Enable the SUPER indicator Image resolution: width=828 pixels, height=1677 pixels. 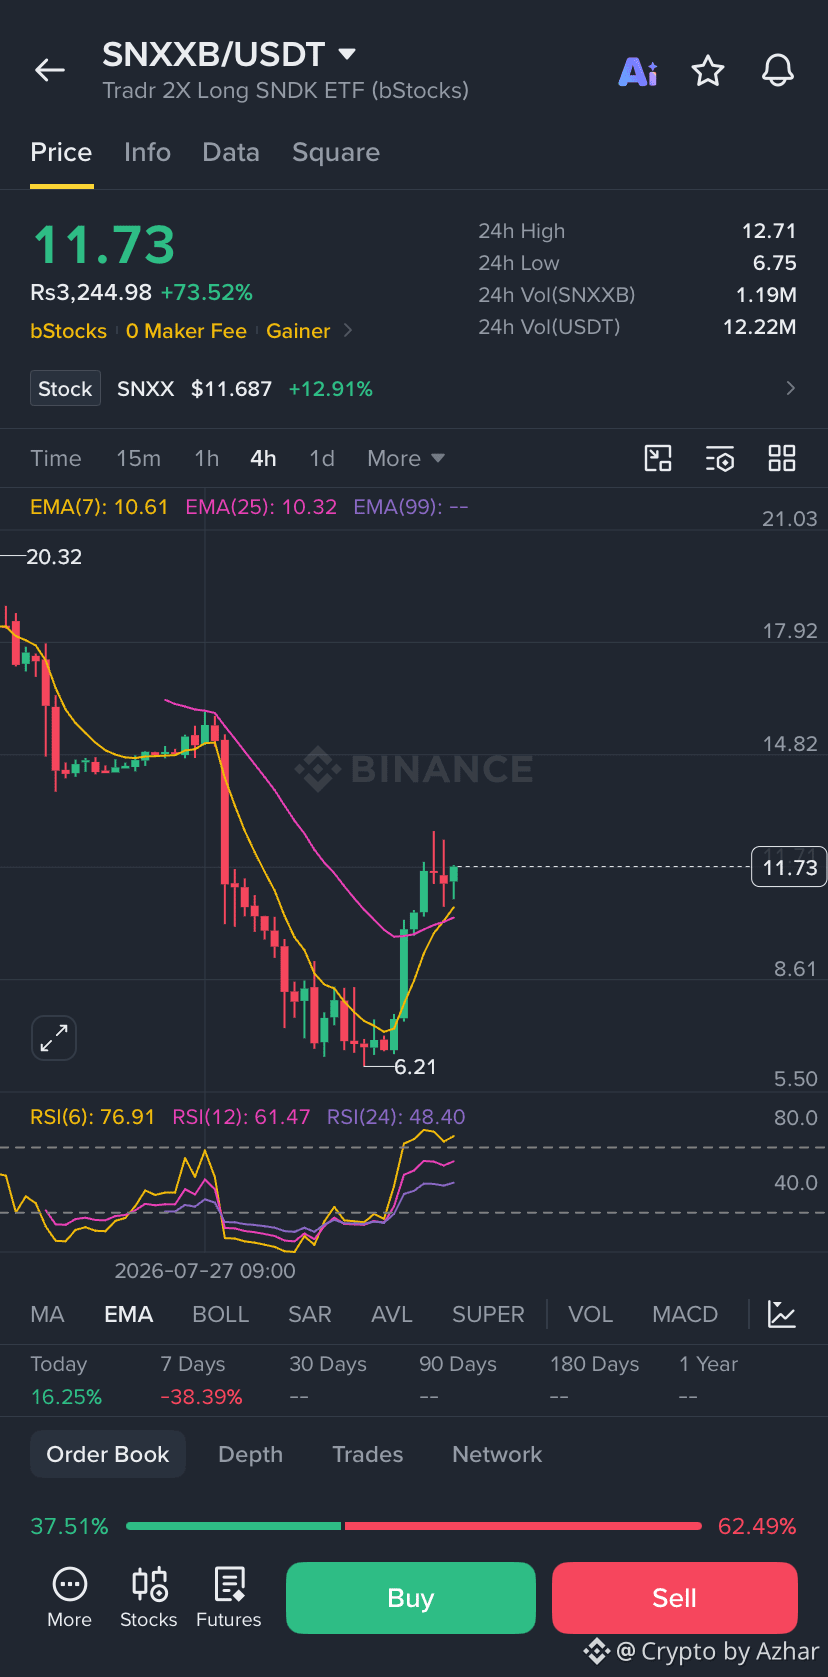click(488, 1314)
